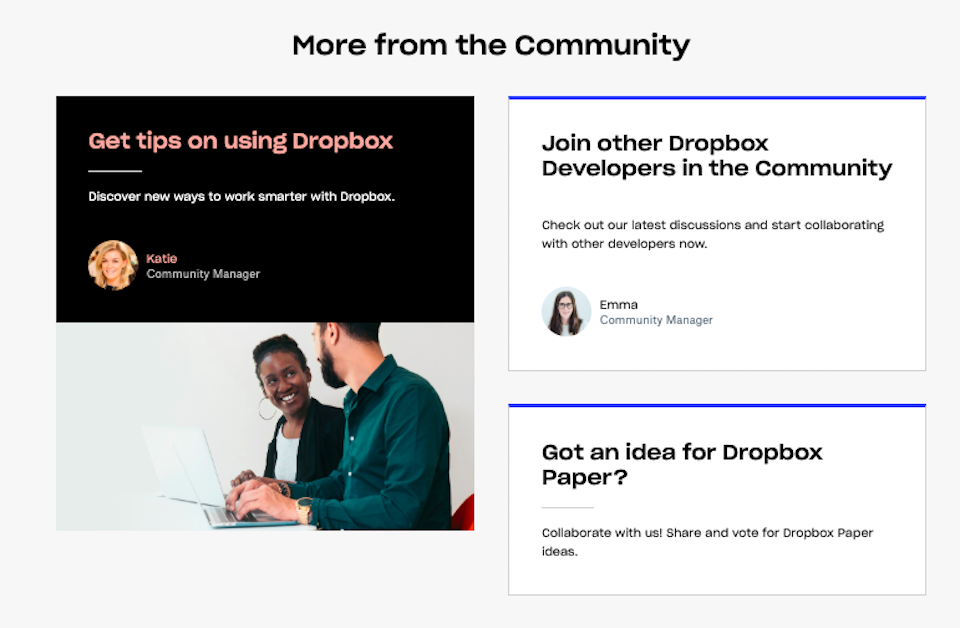Select 'Community Manager' label under Katie
Image resolution: width=960 pixels, height=628 pixels.
tap(203, 274)
